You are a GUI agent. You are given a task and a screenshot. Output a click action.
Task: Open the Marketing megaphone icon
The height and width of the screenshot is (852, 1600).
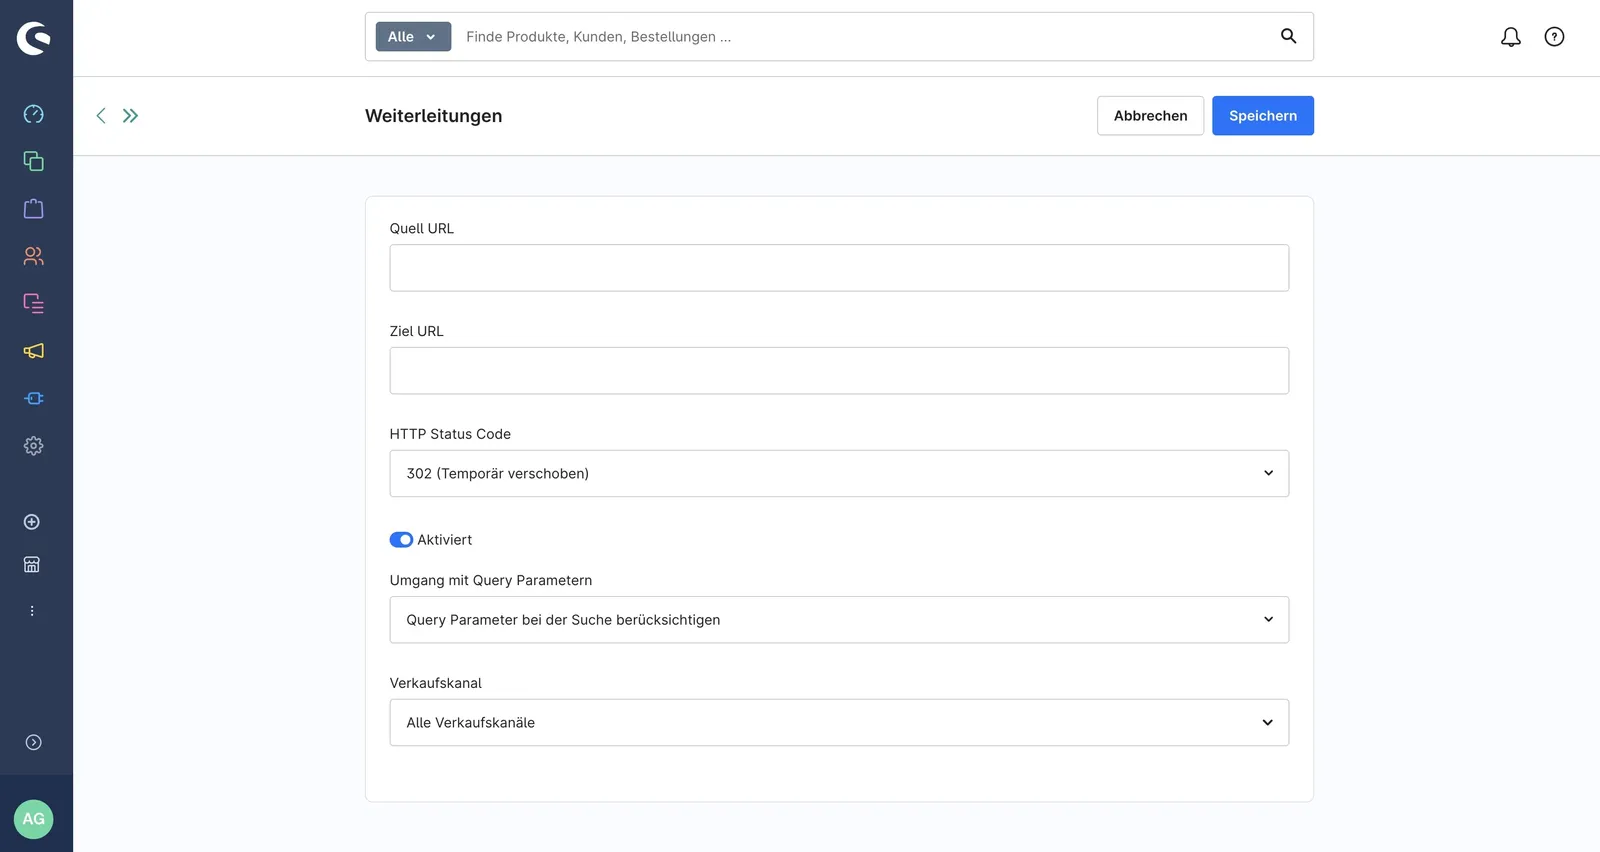click(33, 351)
